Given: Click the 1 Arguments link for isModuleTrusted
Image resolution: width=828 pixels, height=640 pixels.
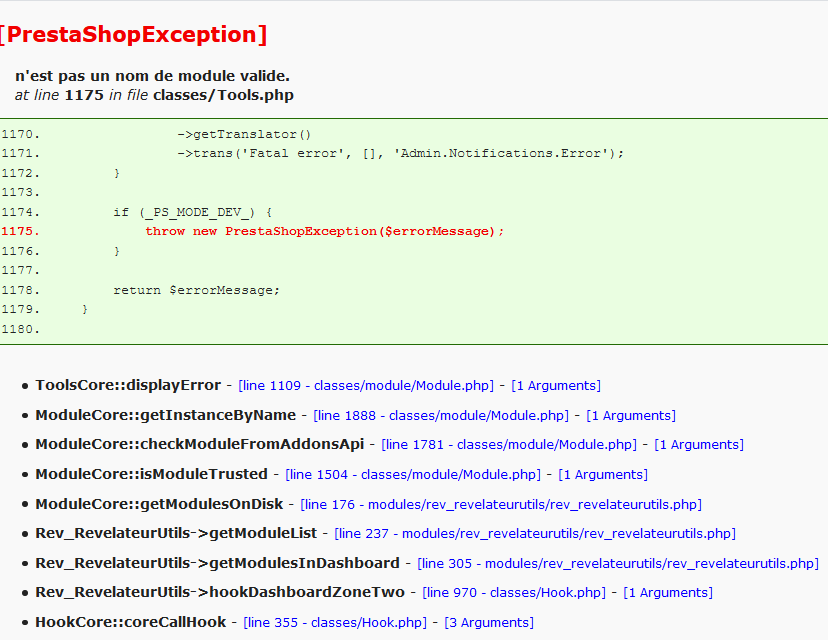Looking at the screenshot, I should tap(603, 474).
